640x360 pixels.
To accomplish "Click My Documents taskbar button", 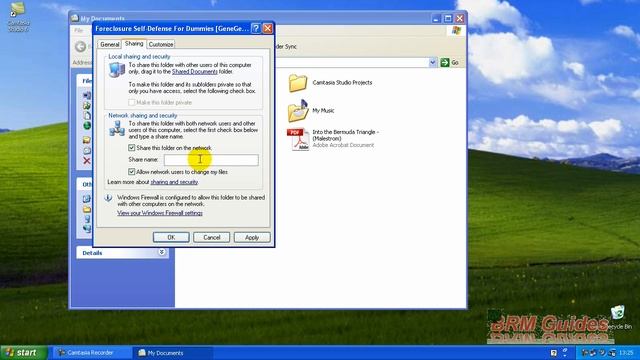I will pyautogui.click(x=174, y=353).
